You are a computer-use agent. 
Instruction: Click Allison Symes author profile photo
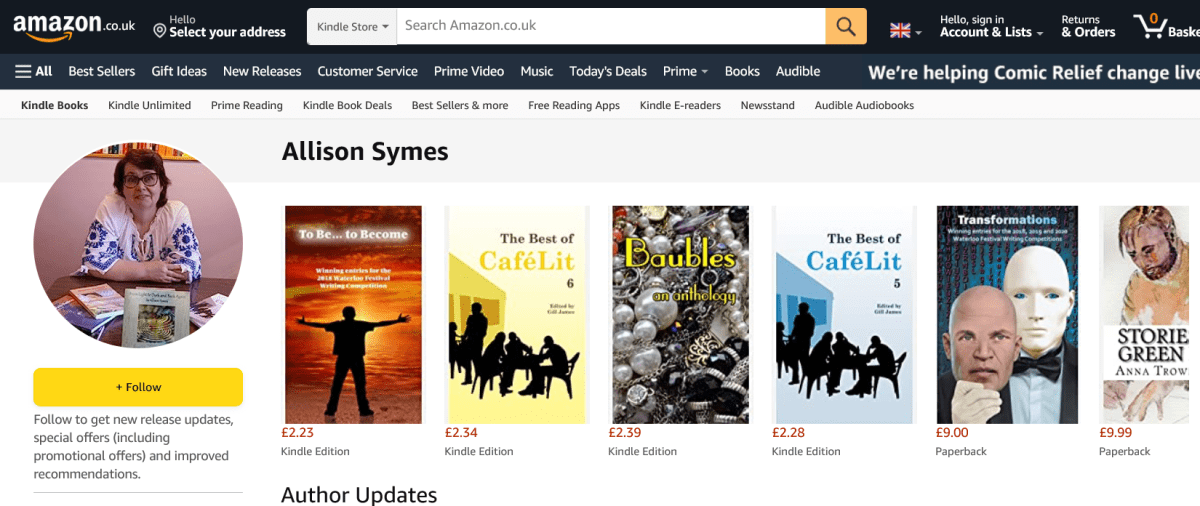click(138, 244)
